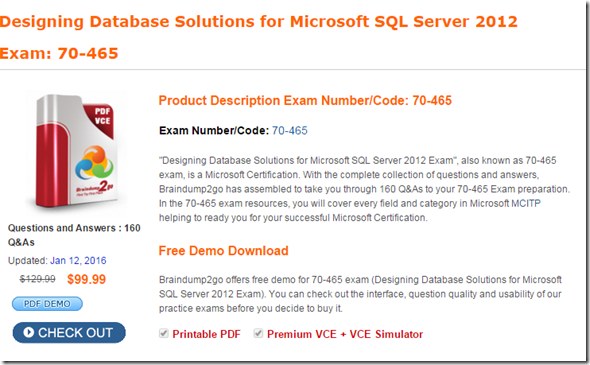Click Questions and Answers : 160 Q&As text
The image size is (590, 365).
click(74, 235)
